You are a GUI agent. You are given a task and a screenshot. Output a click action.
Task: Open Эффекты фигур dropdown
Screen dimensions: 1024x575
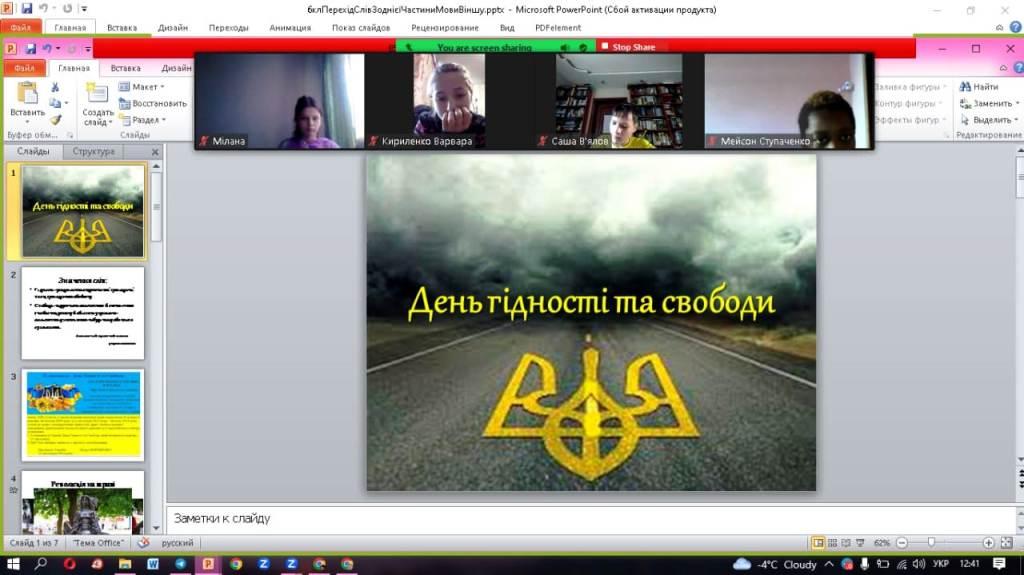[910, 120]
